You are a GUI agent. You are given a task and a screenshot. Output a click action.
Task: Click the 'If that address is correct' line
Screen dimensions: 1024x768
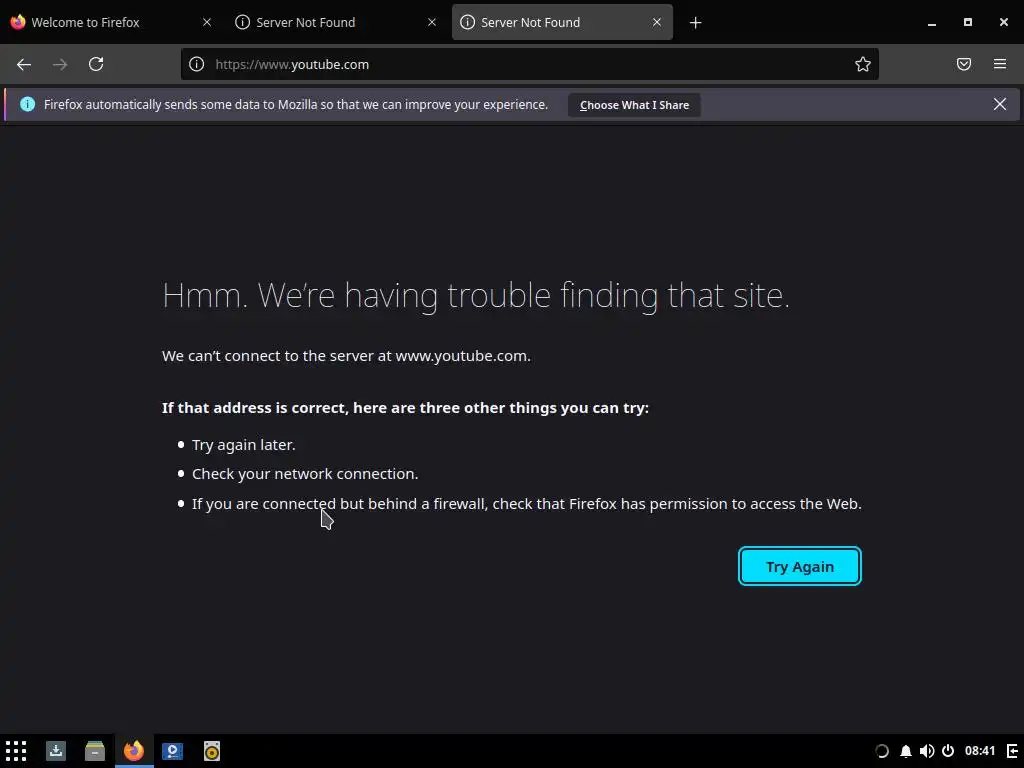[x=406, y=408]
